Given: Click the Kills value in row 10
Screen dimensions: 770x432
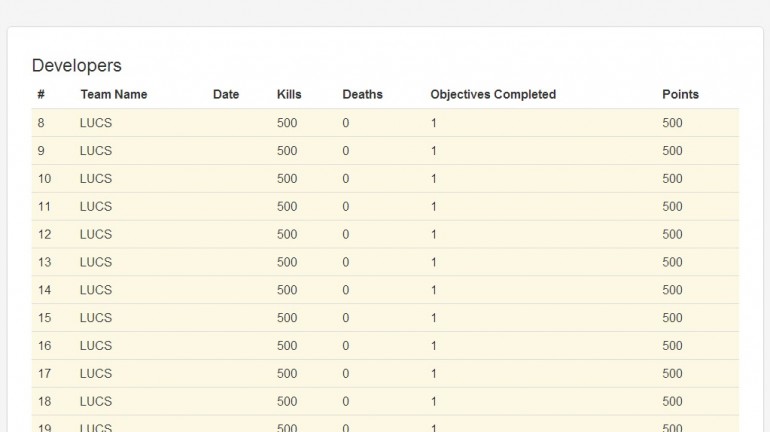Looking at the screenshot, I should pos(287,179).
